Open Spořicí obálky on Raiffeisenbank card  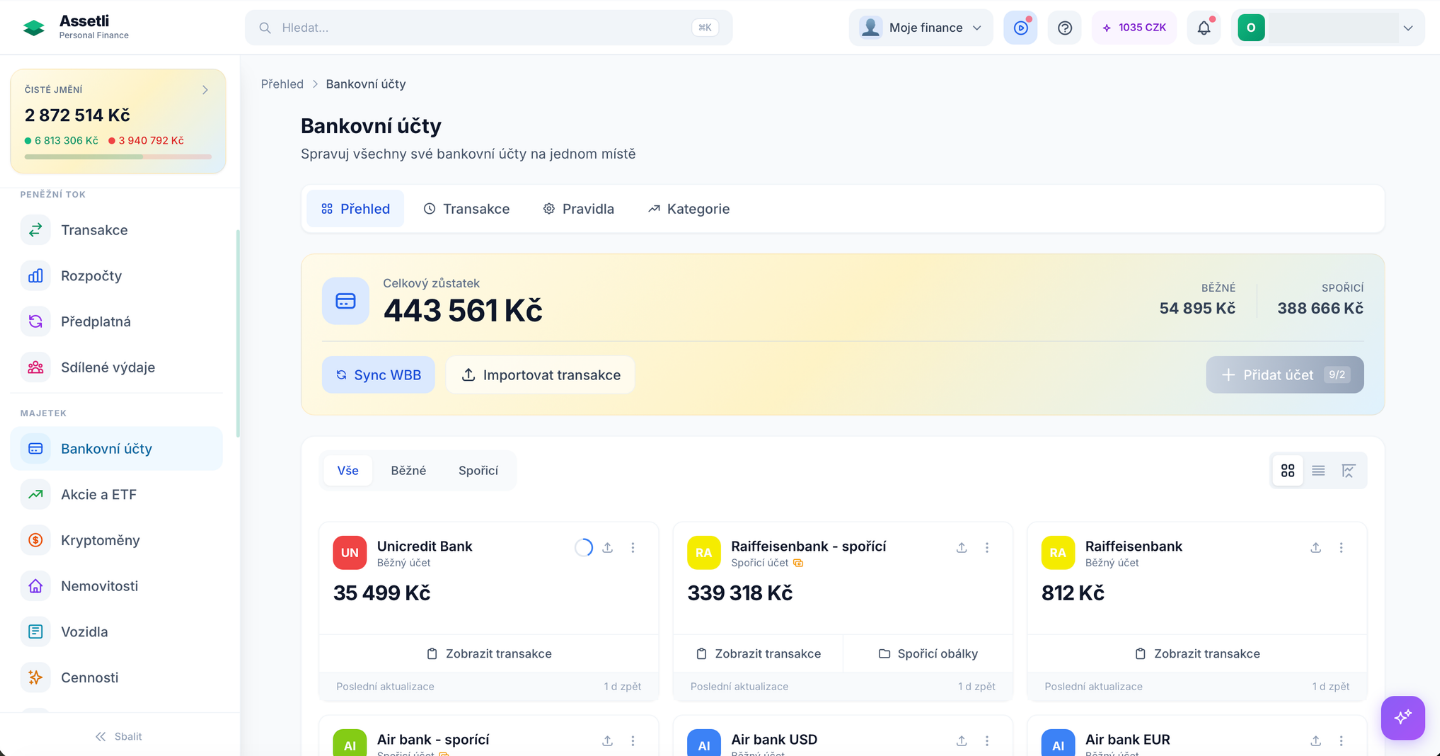coord(928,654)
